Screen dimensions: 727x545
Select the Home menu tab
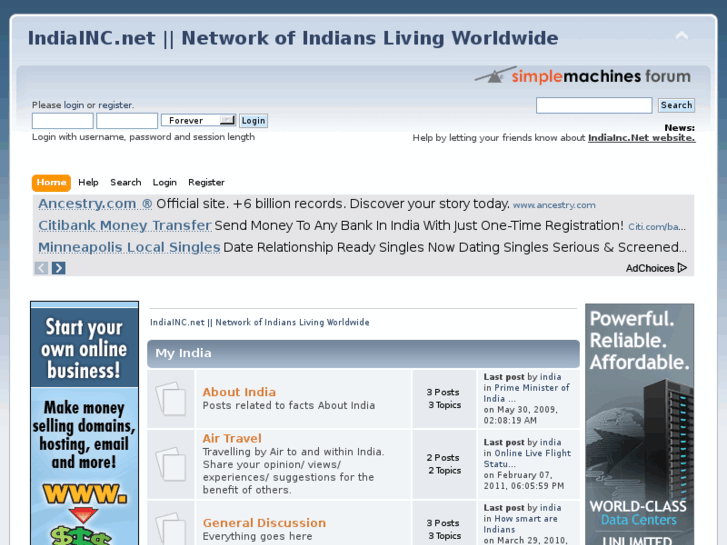coord(51,182)
